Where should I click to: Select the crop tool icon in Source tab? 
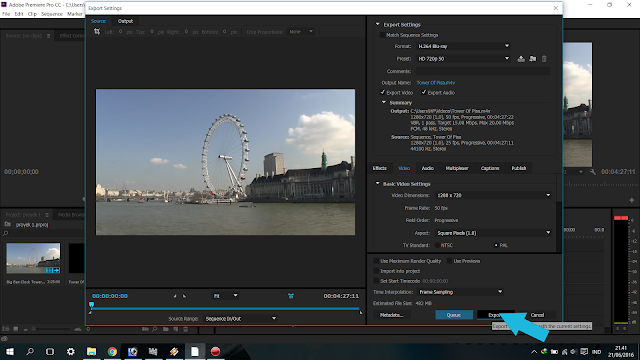click(97, 31)
